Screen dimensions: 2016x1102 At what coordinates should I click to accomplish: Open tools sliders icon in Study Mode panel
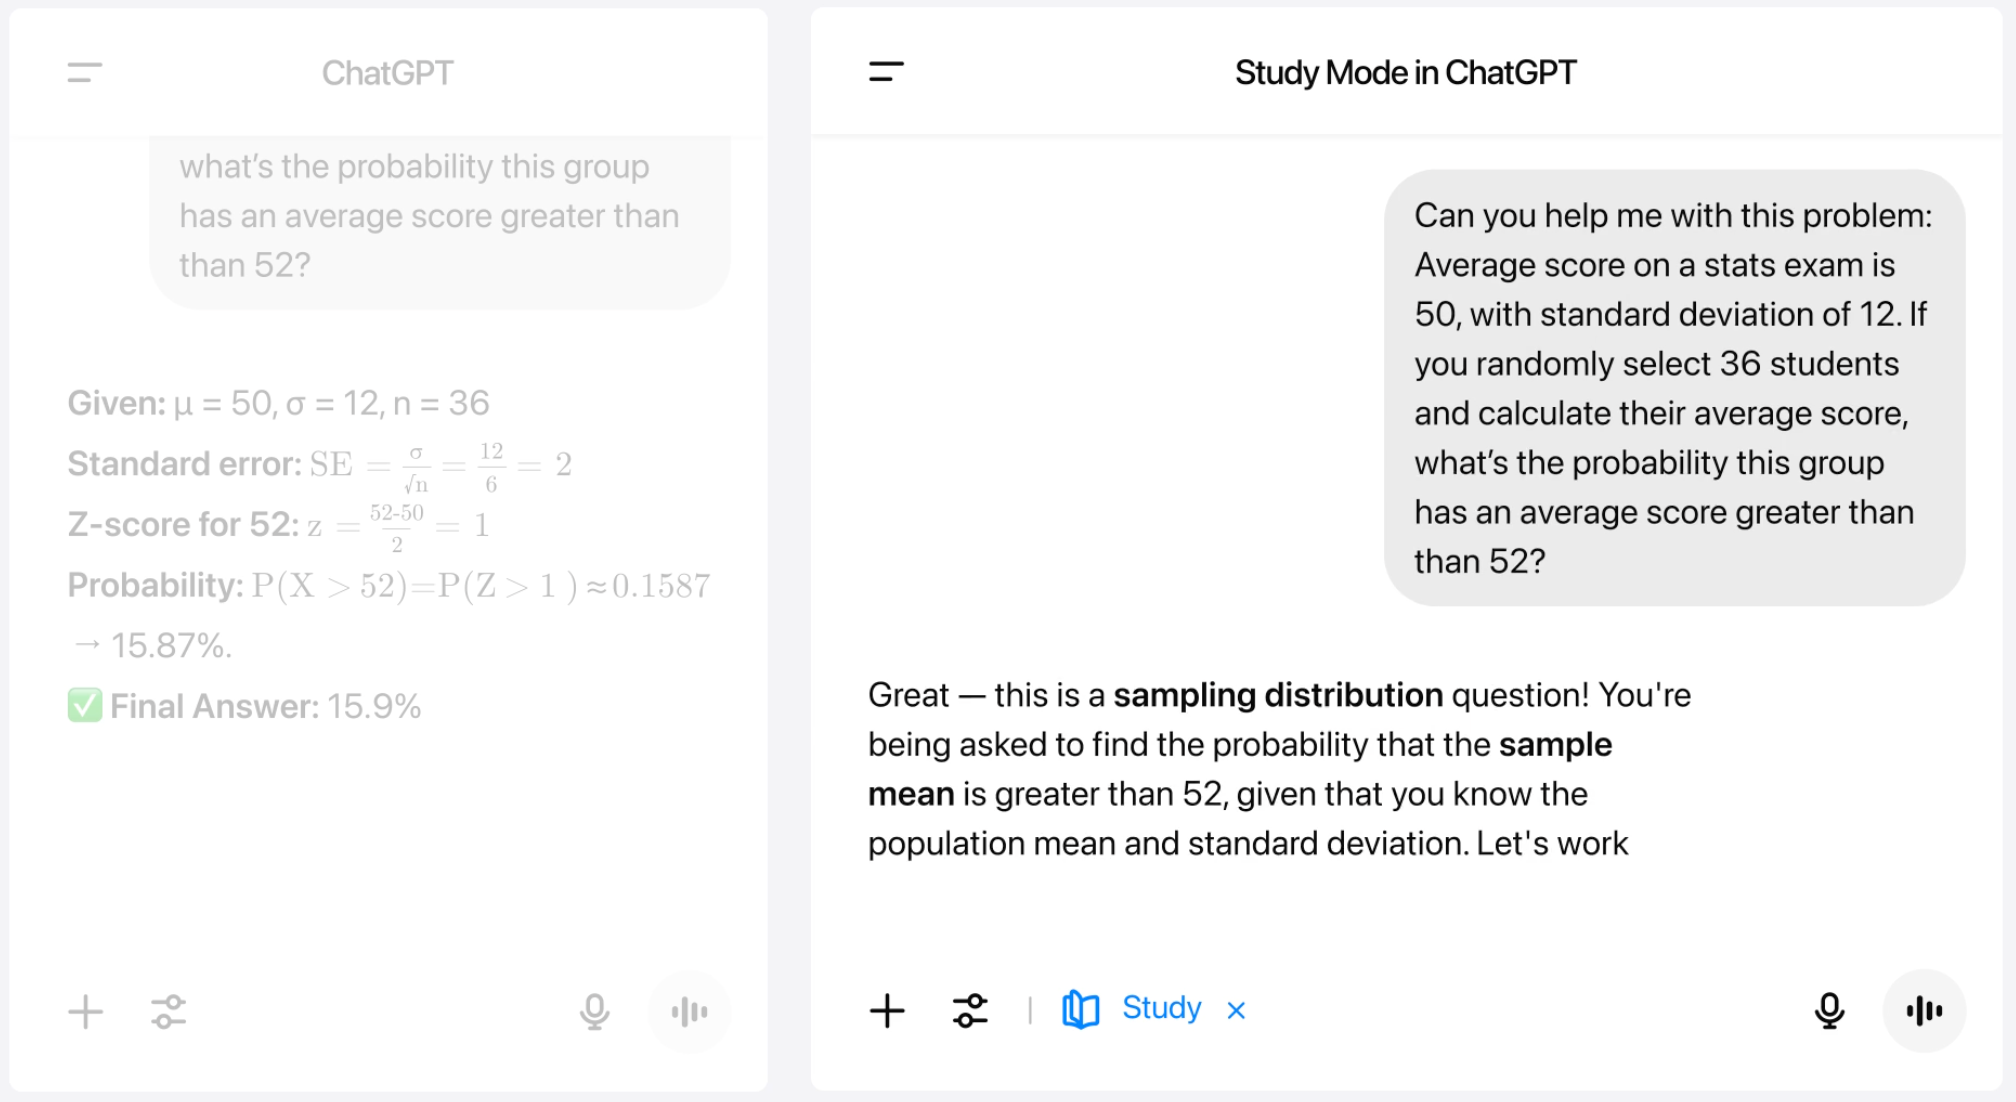click(970, 1010)
